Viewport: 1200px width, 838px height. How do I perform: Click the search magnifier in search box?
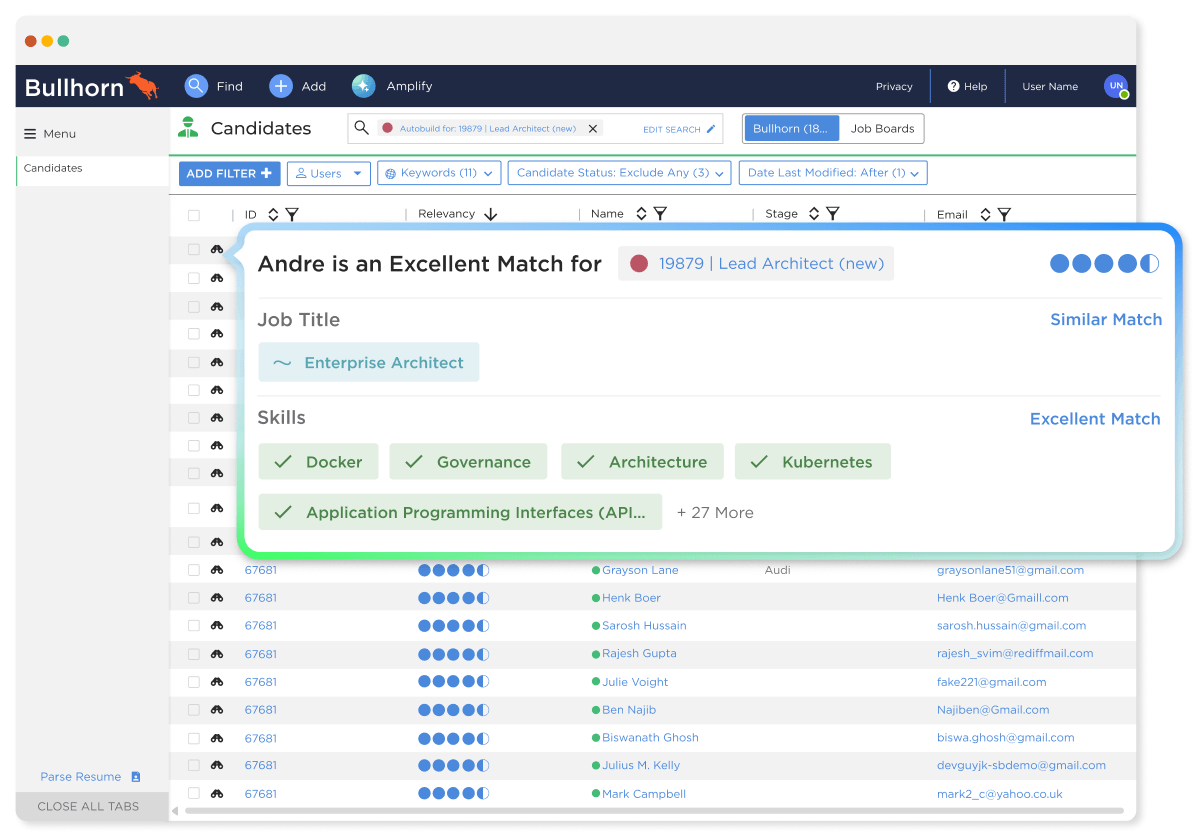362,128
